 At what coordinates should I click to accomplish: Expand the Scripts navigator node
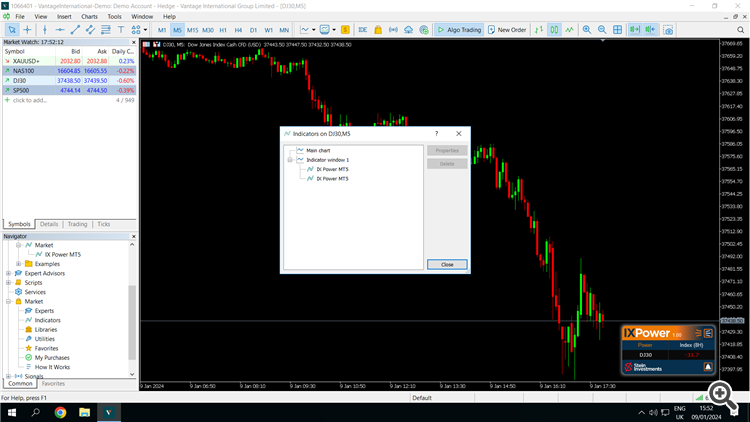pyautogui.click(x=9, y=283)
